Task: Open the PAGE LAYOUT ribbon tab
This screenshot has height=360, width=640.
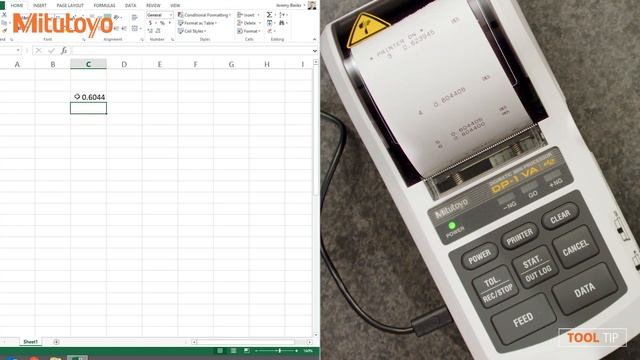Action: 70,5
